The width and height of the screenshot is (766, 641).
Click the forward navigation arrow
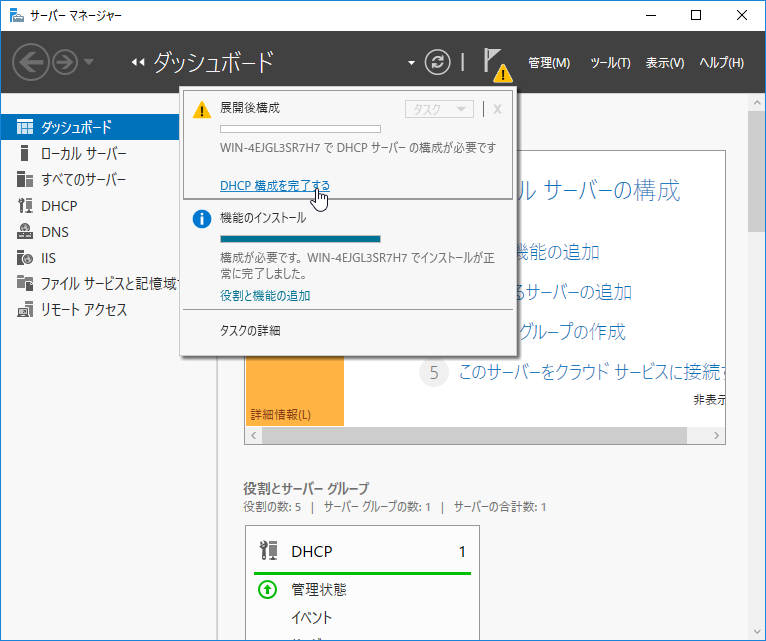tap(65, 62)
